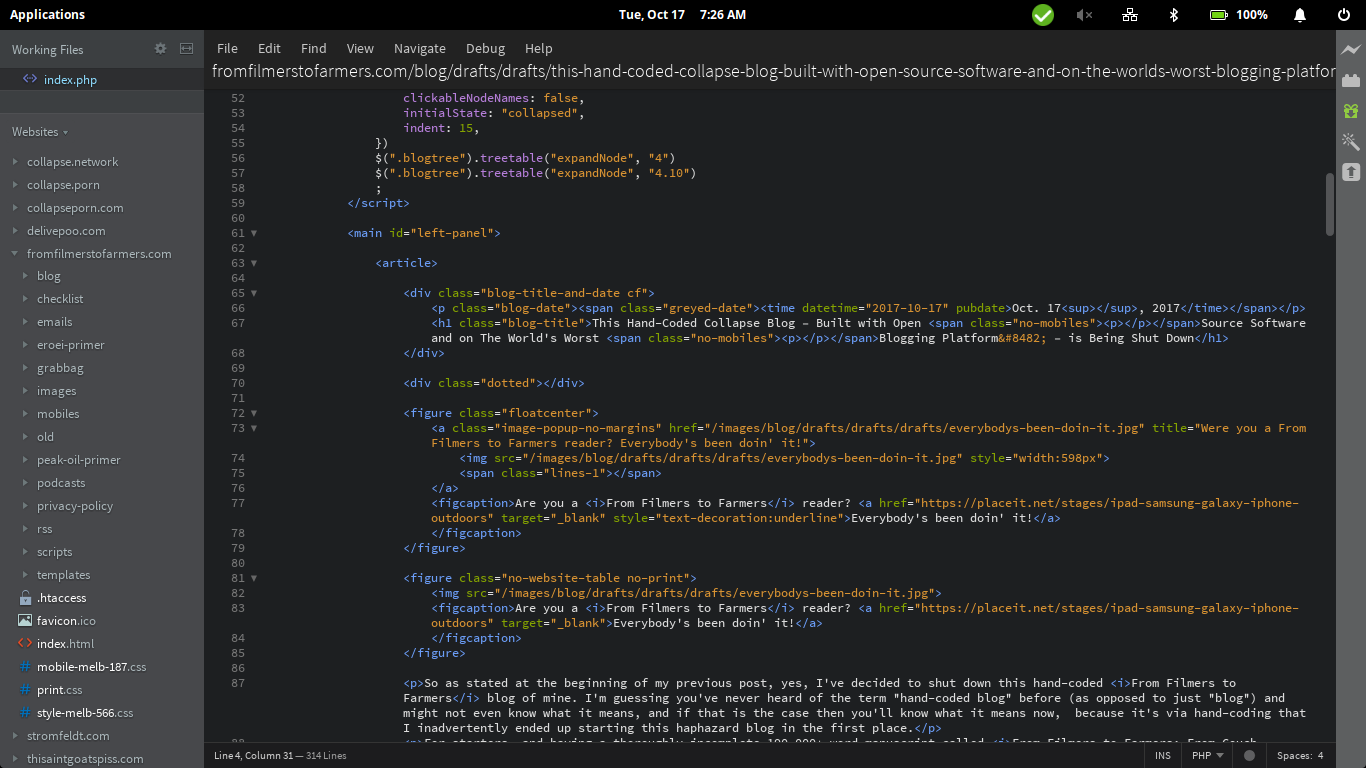Screen dimensions: 1366x768
Task: Toggle INS insert/overwrite mode
Action: [1163, 755]
